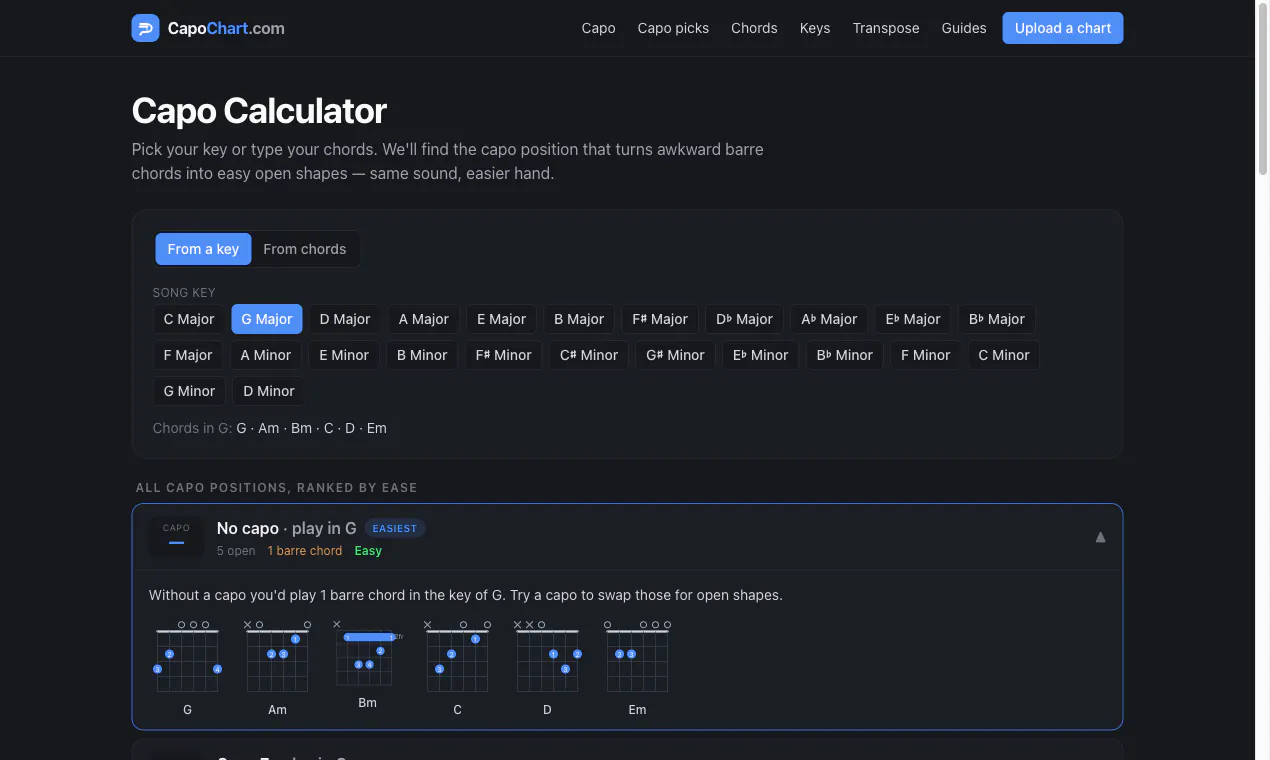Open the Keys nav link
Screen dimensions: 1270x760
815,28
